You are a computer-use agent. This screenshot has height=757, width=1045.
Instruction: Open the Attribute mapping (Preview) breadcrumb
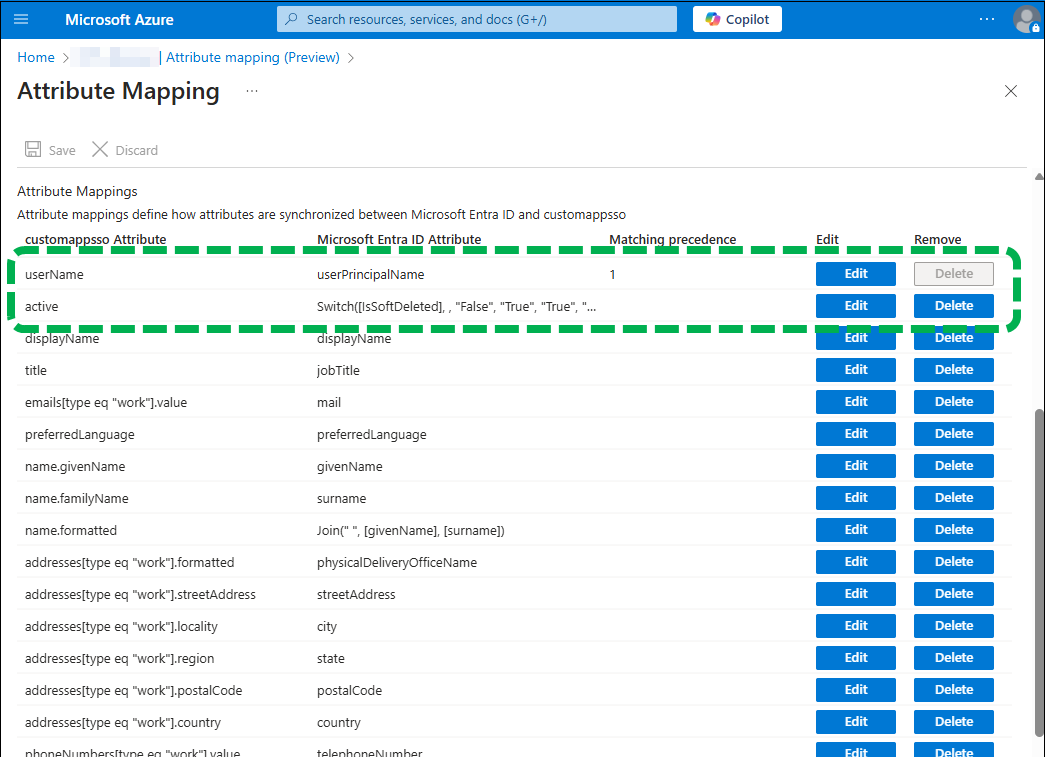click(x=251, y=57)
